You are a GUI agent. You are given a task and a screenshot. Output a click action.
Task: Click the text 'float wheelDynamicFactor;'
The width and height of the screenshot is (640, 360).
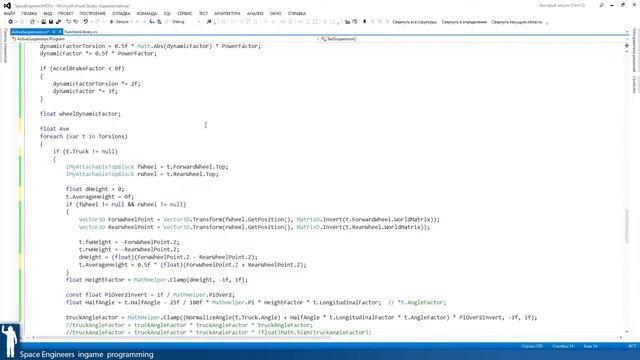tap(80, 113)
